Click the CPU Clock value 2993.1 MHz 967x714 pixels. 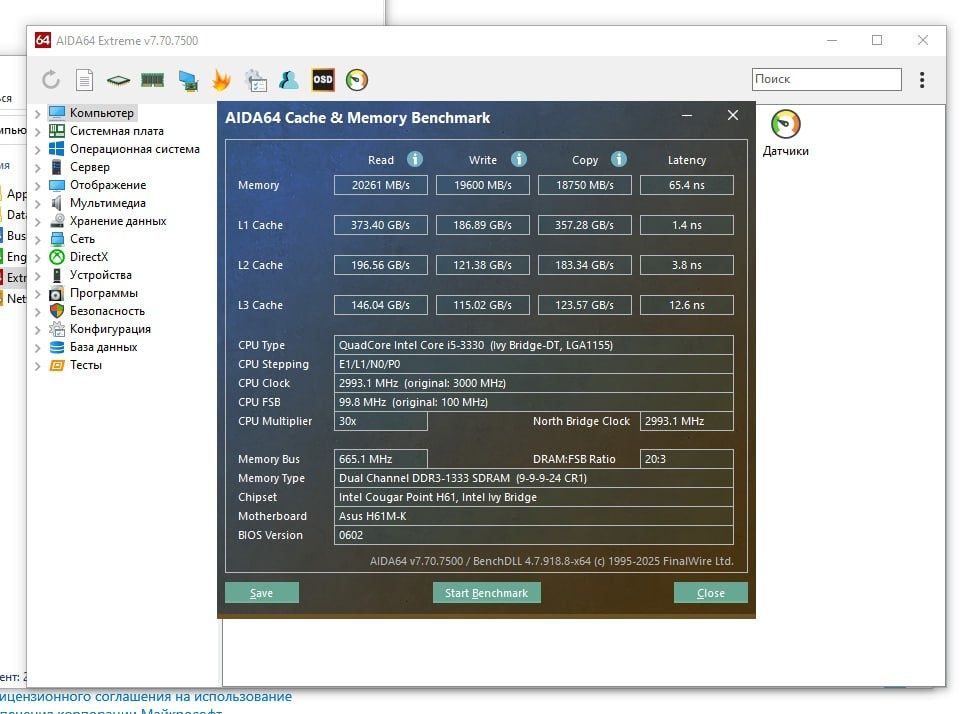pyautogui.click(x=533, y=383)
